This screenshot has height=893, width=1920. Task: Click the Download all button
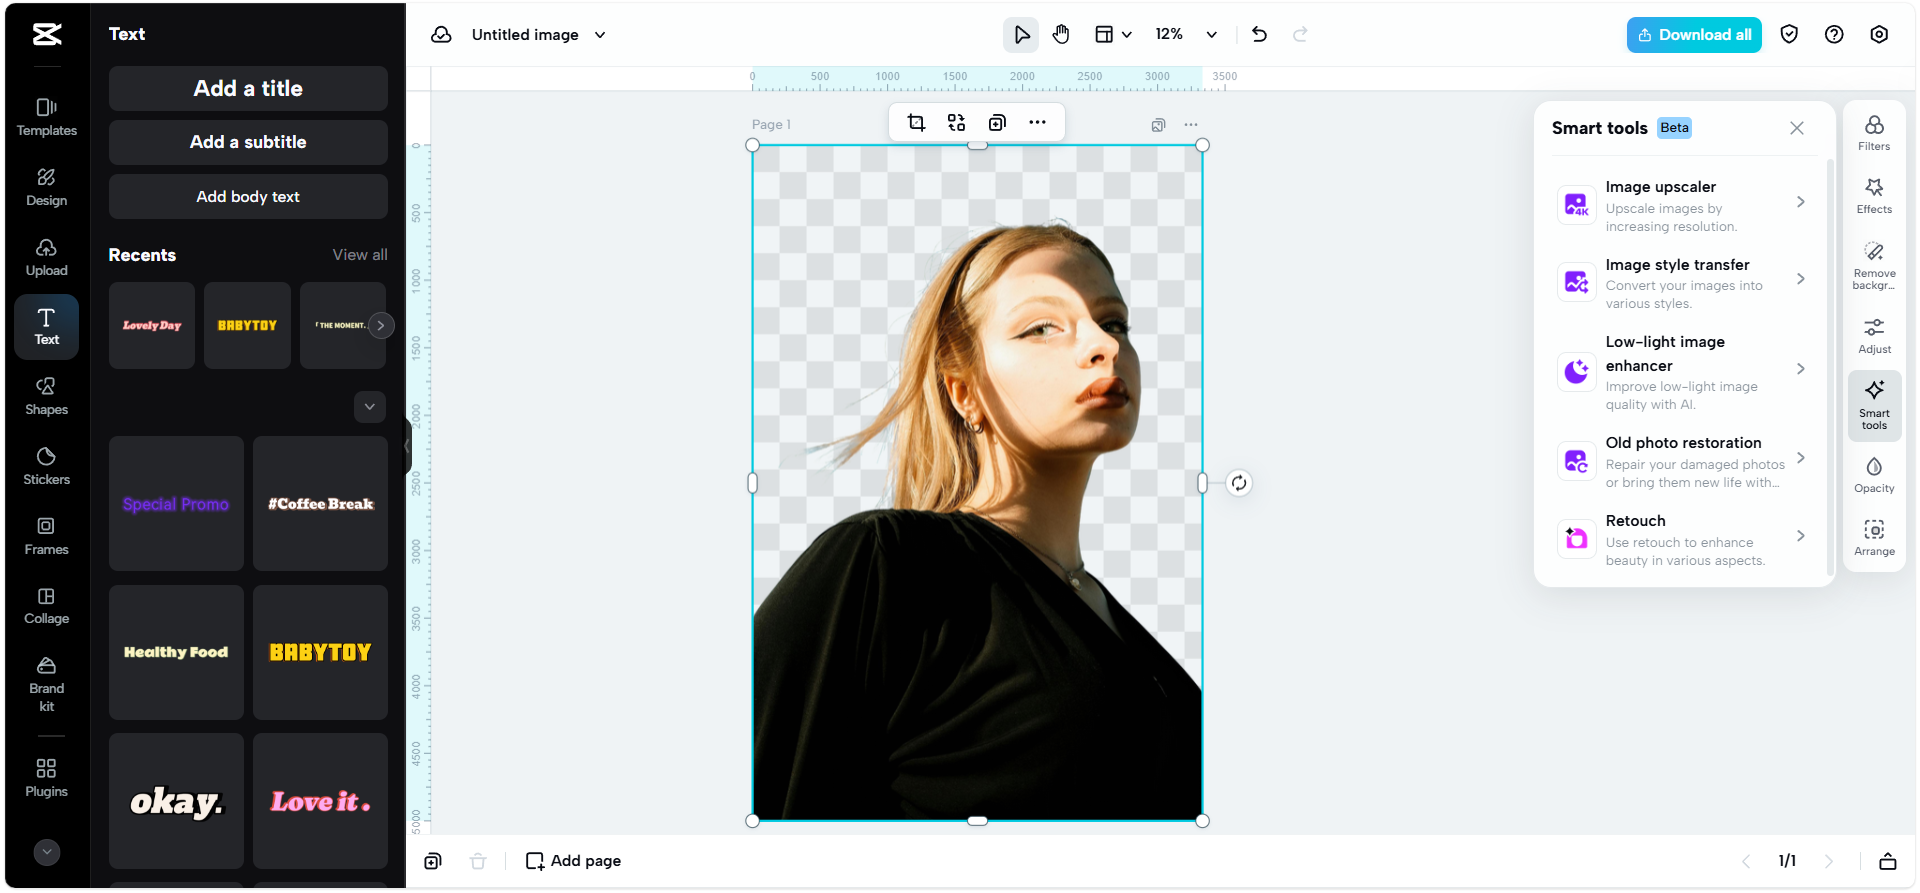pyautogui.click(x=1693, y=35)
